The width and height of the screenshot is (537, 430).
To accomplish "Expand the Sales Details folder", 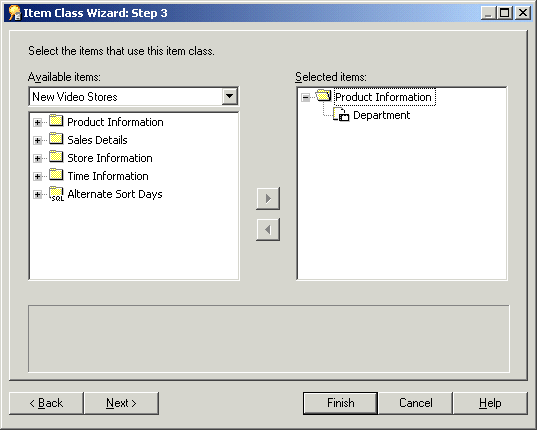I will [37, 140].
